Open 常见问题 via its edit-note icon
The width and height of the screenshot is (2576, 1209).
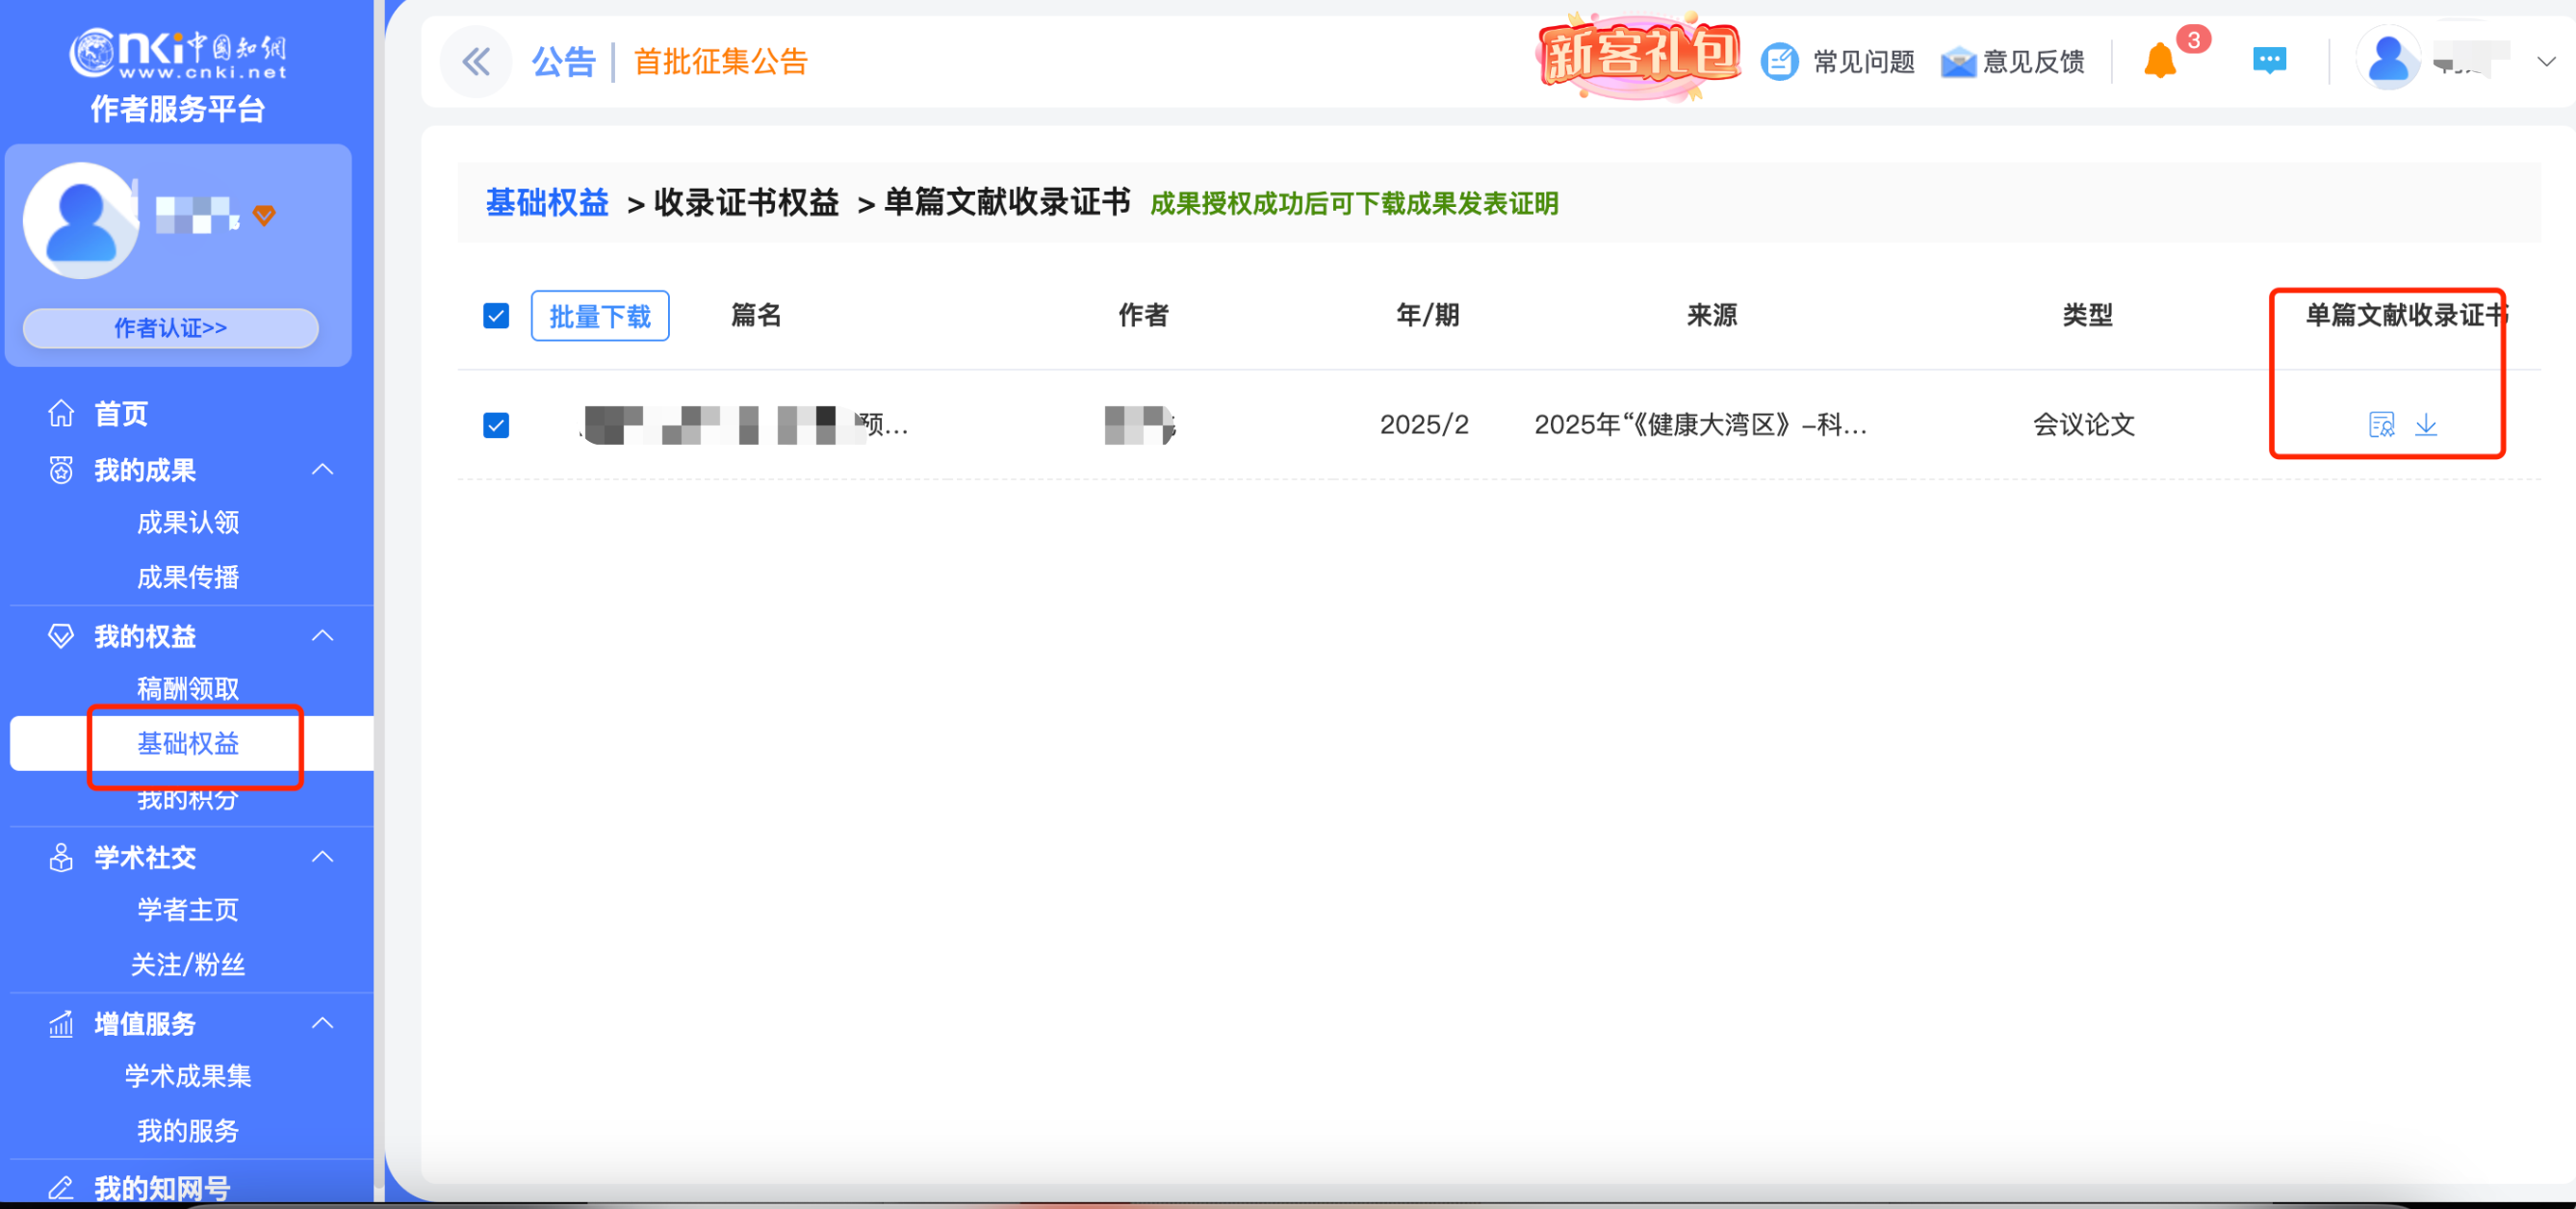1780,60
